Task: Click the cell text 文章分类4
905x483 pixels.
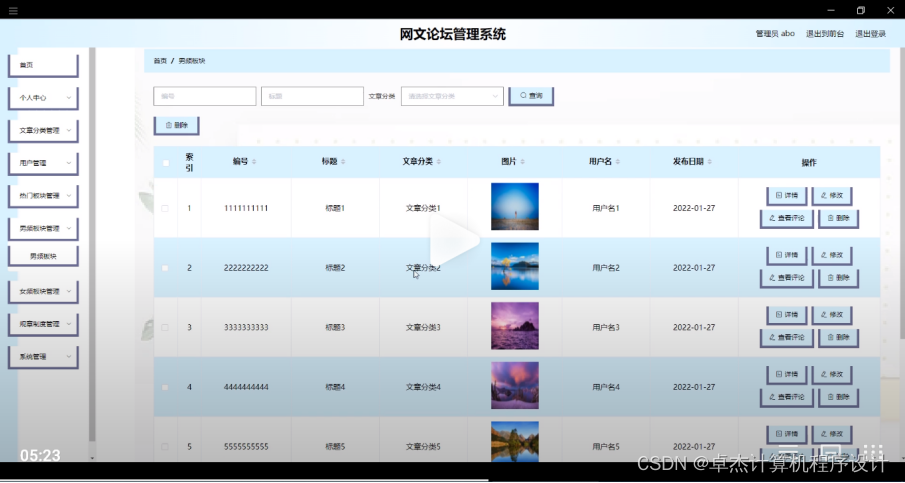Action: 423,387
